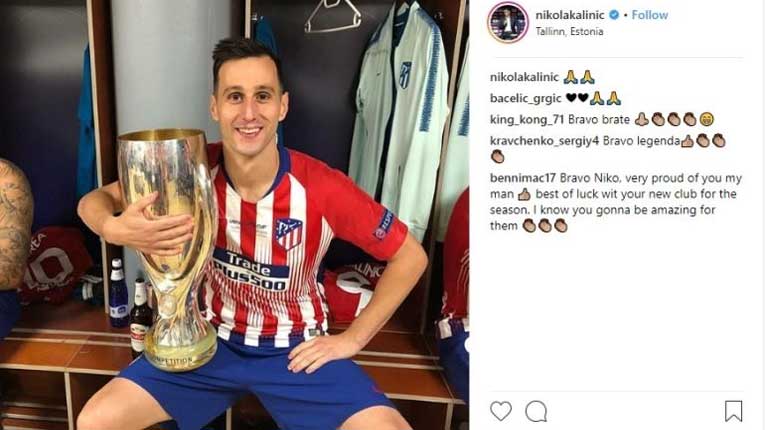This screenshot has width=765, height=430.
Task: Visit commenter bennimac17's profile
Action: pos(523,178)
